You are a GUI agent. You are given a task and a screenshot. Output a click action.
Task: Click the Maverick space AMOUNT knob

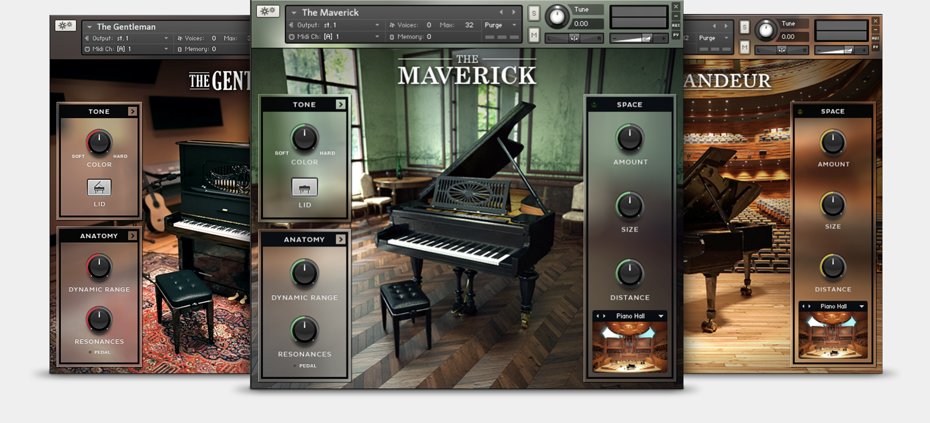click(629, 137)
